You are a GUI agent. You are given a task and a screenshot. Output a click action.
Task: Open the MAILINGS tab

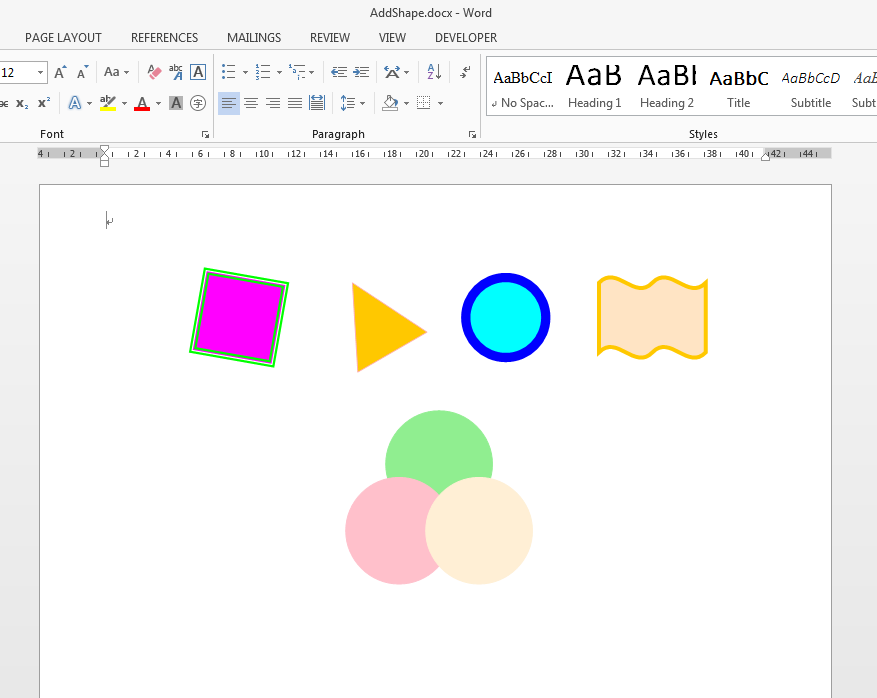[x=254, y=38]
